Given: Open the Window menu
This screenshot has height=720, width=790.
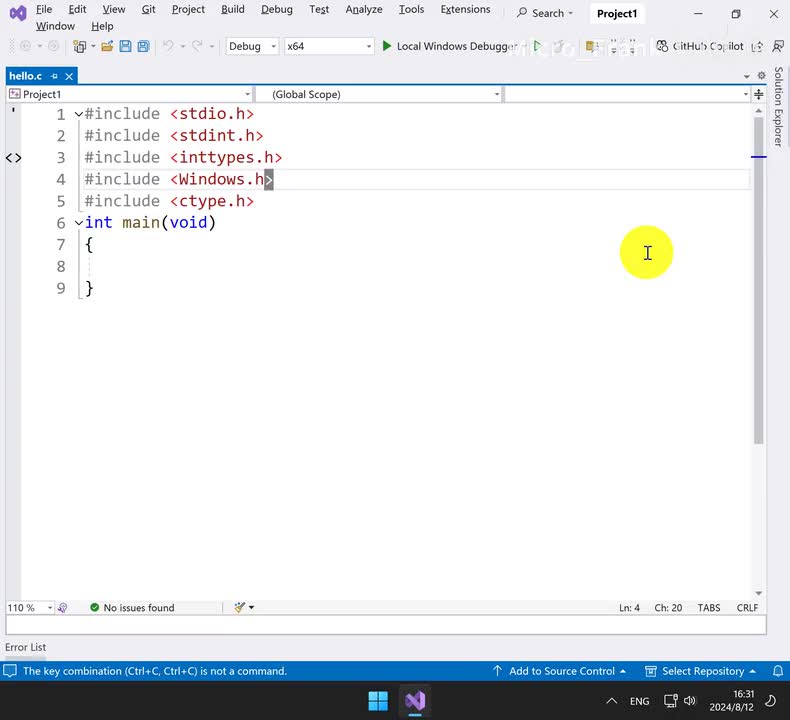Looking at the screenshot, I should (55, 26).
